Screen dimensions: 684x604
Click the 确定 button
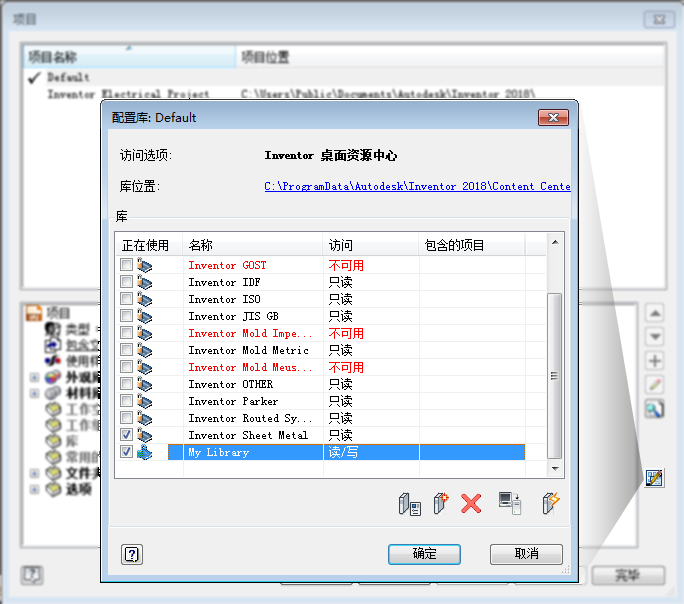click(424, 554)
